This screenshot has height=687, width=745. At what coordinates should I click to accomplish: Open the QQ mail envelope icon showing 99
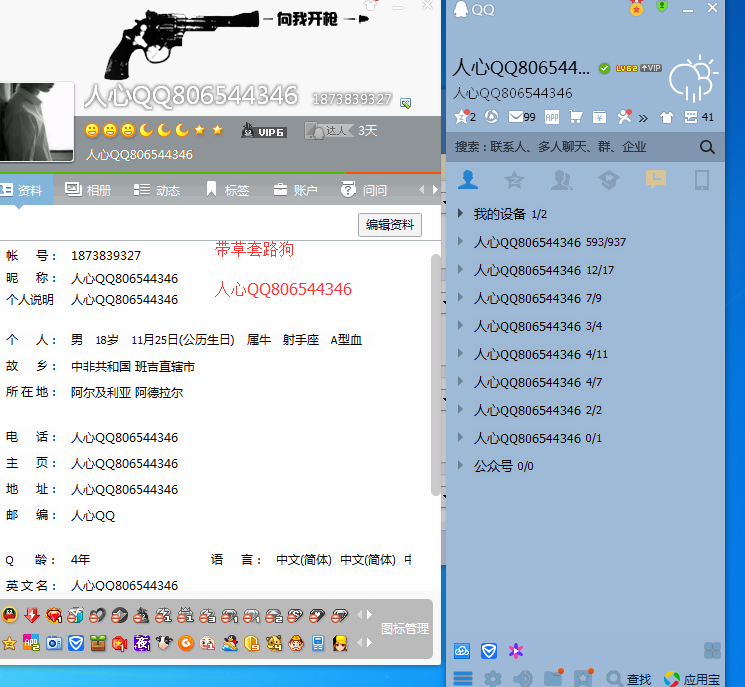[522, 117]
